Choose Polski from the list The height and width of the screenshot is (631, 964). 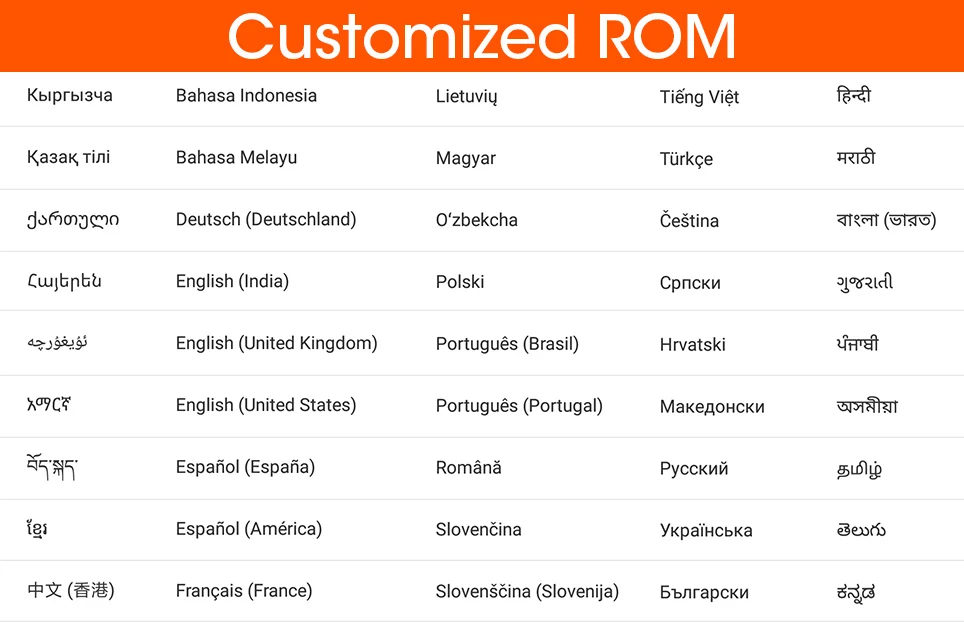(460, 282)
